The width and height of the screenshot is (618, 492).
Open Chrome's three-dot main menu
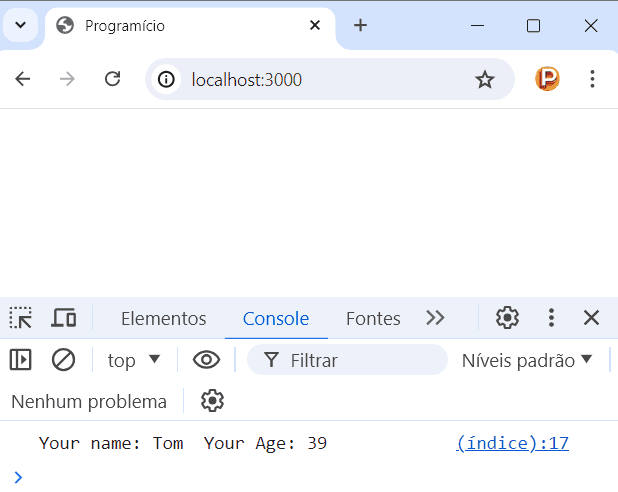(x=592, y=79)
